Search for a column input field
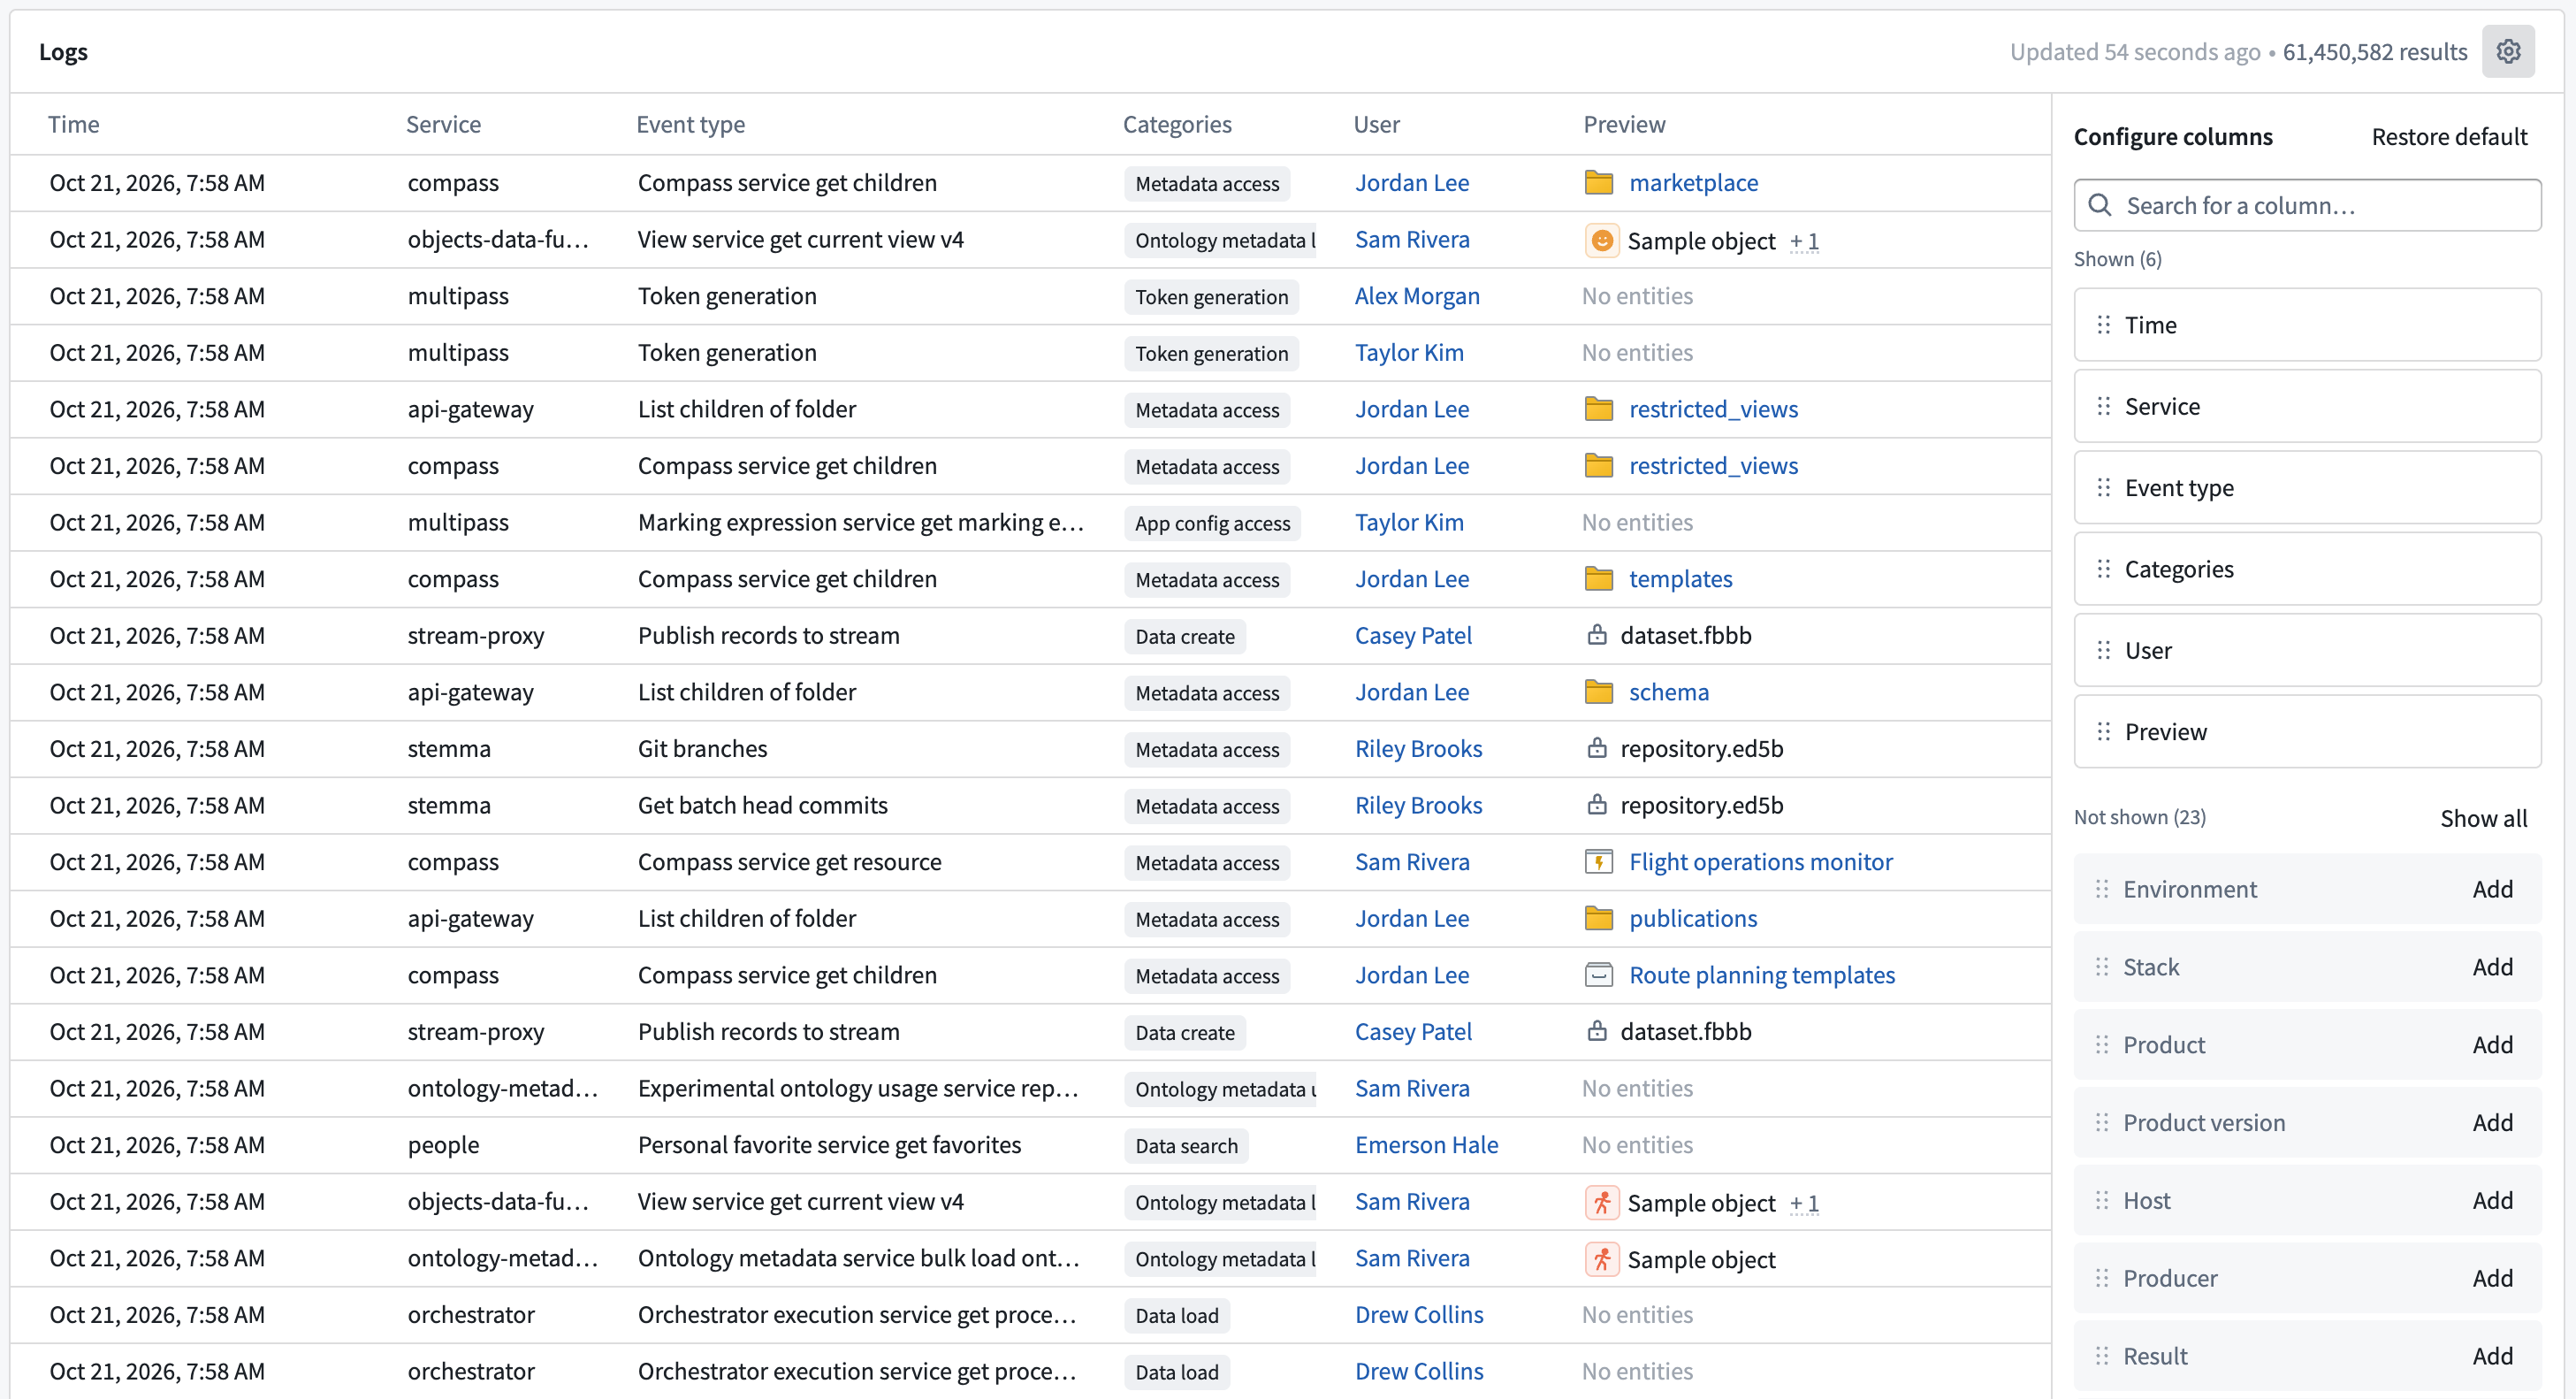 [x=2307, y=205]
